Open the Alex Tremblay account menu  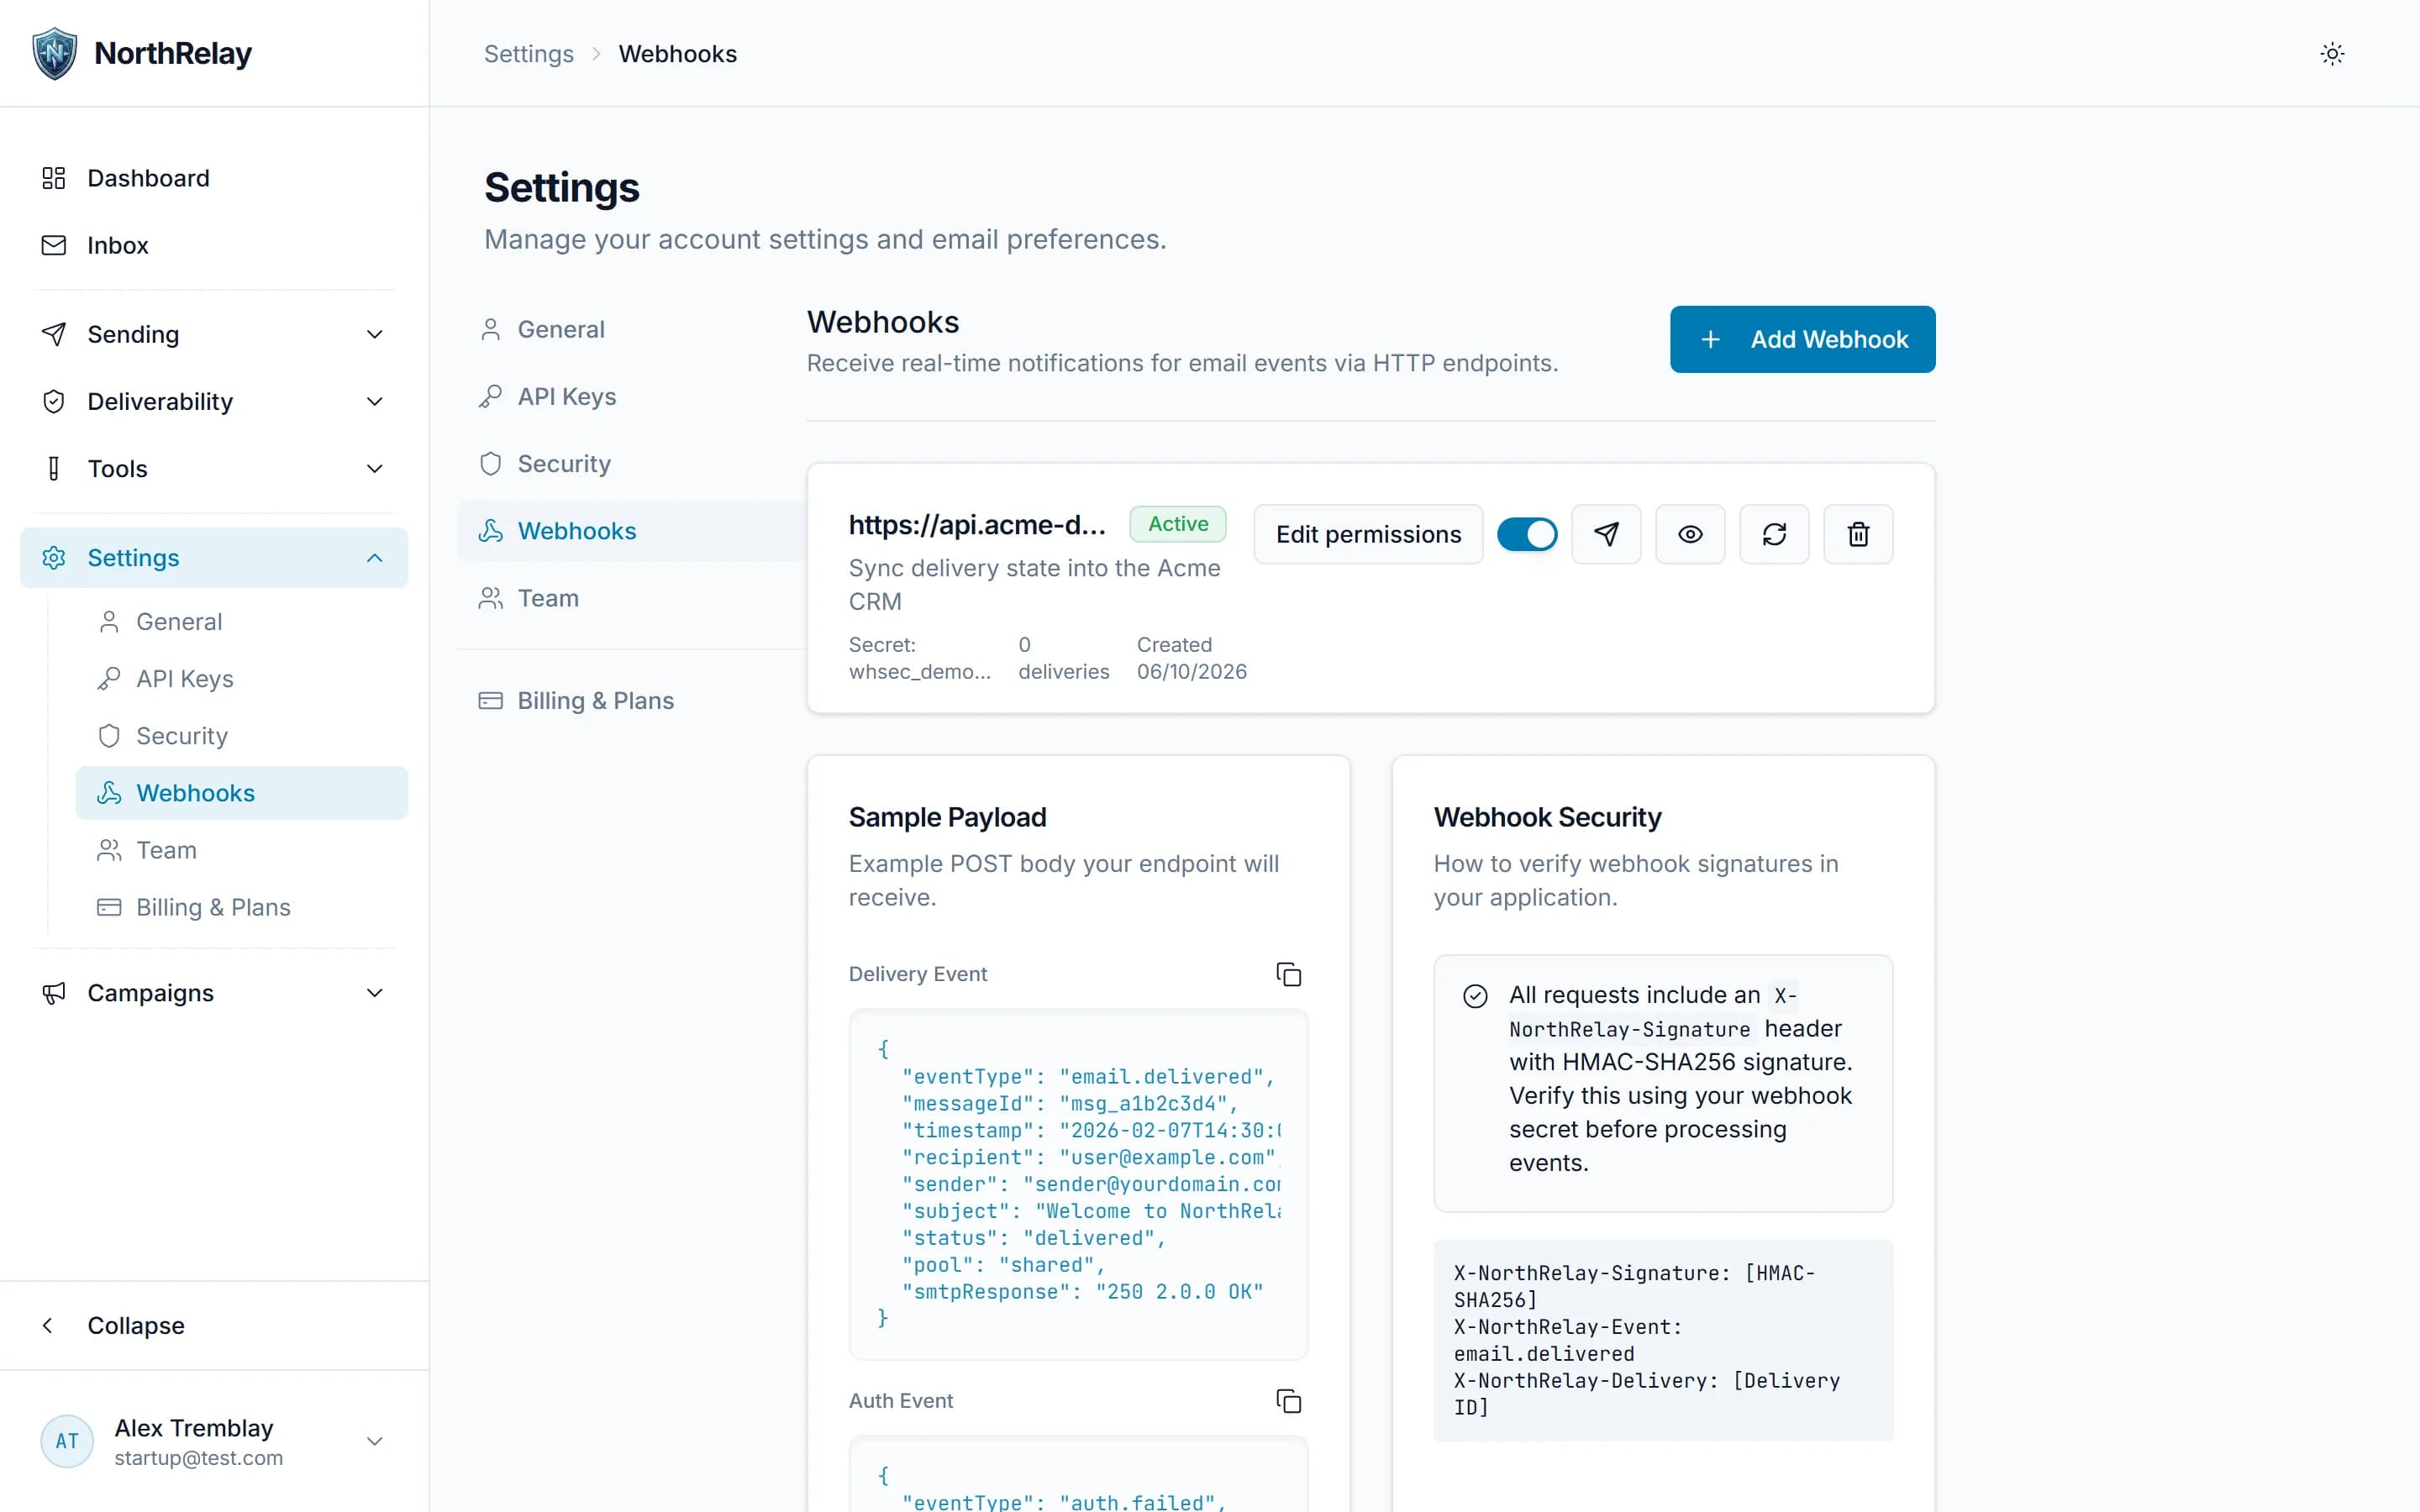click(x=214, y=1441)
